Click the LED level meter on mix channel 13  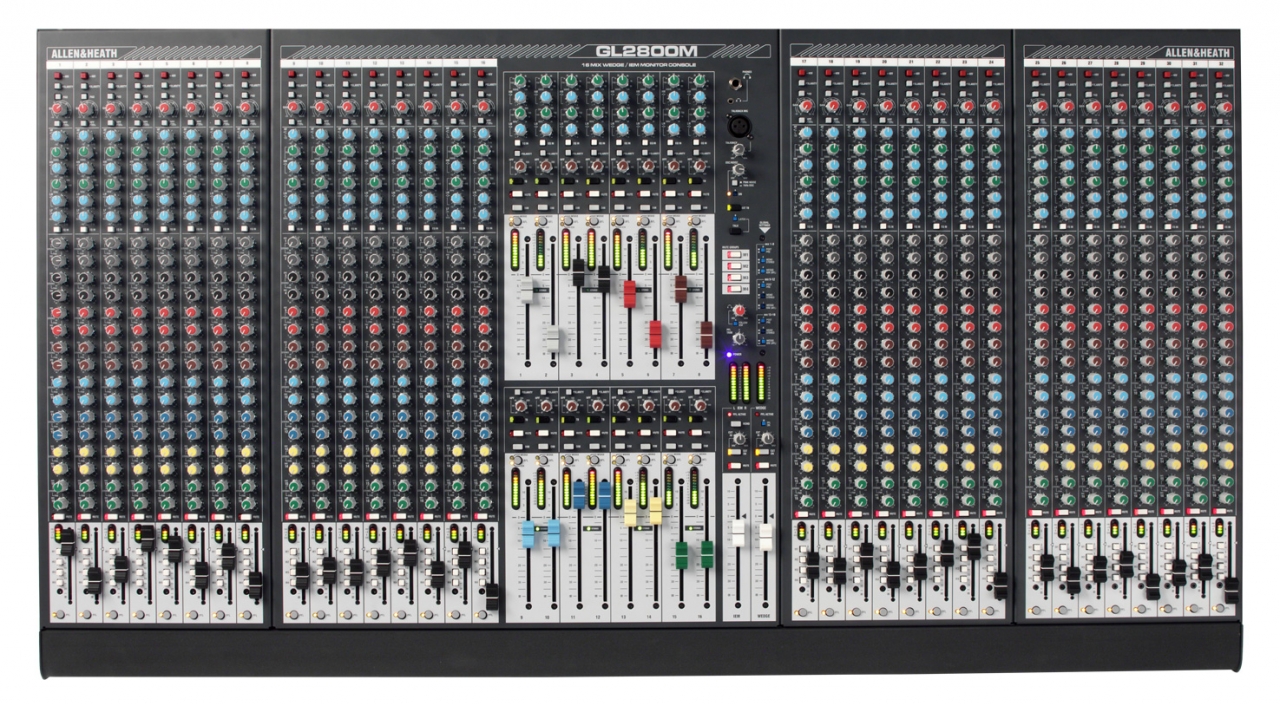(x=619, y=491)
